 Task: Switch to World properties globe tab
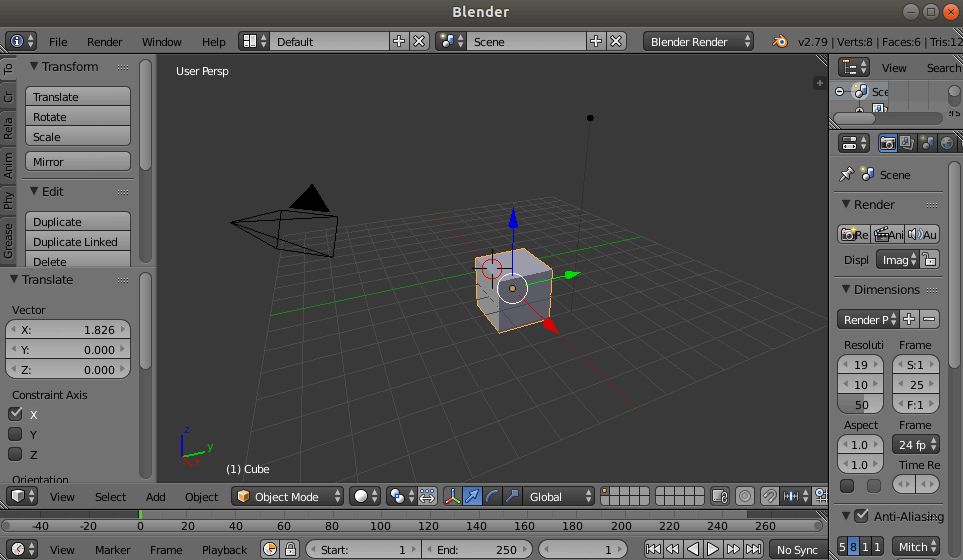tap(947, 143)
